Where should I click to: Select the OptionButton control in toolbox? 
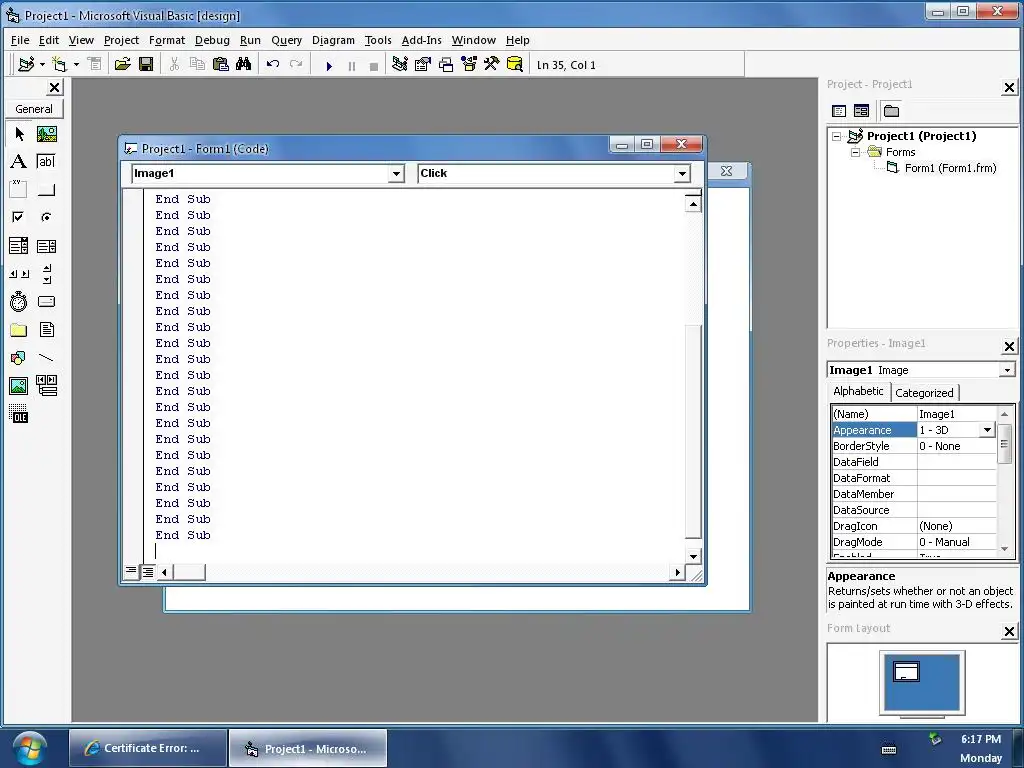point(46,217)
